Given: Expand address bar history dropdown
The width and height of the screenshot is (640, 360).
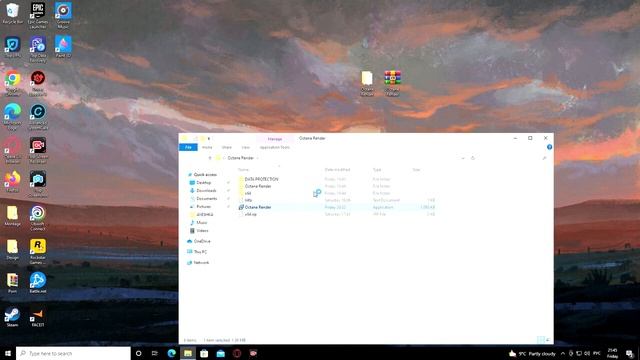Looking at the screenshot, I should pyautogui.click(x=463, y=158).
